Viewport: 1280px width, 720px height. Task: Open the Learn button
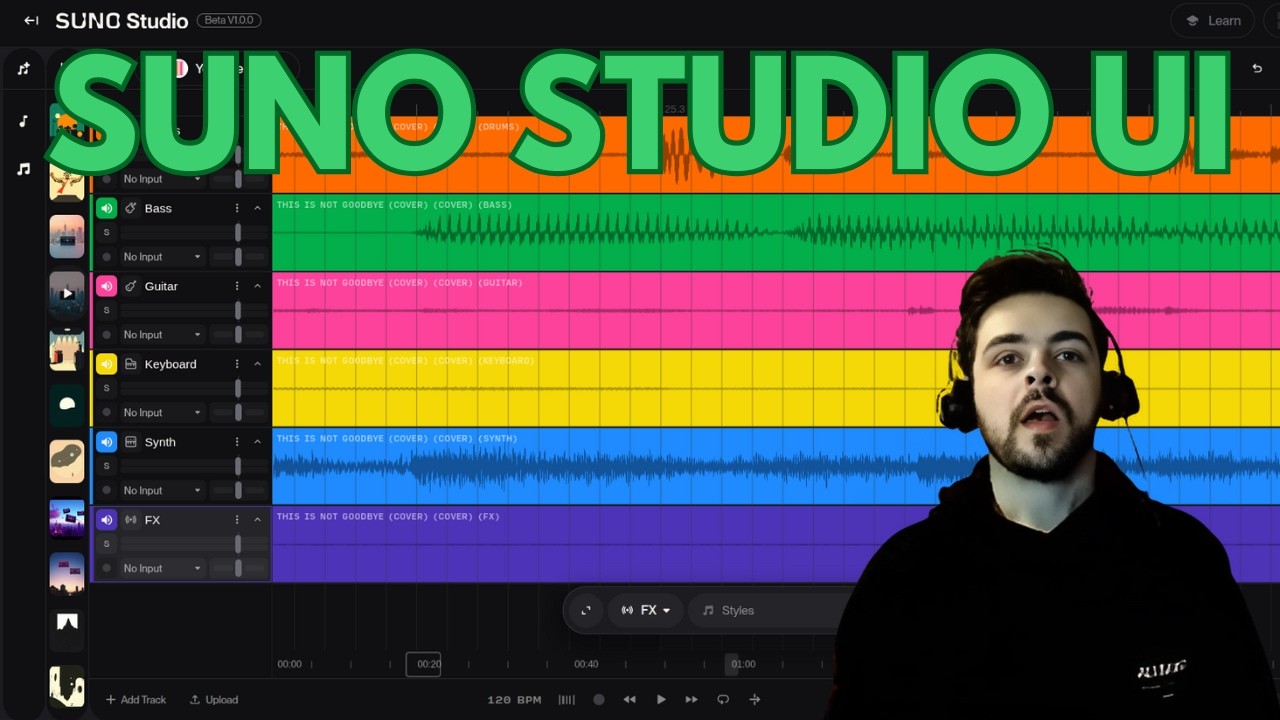coord(1212,20)
